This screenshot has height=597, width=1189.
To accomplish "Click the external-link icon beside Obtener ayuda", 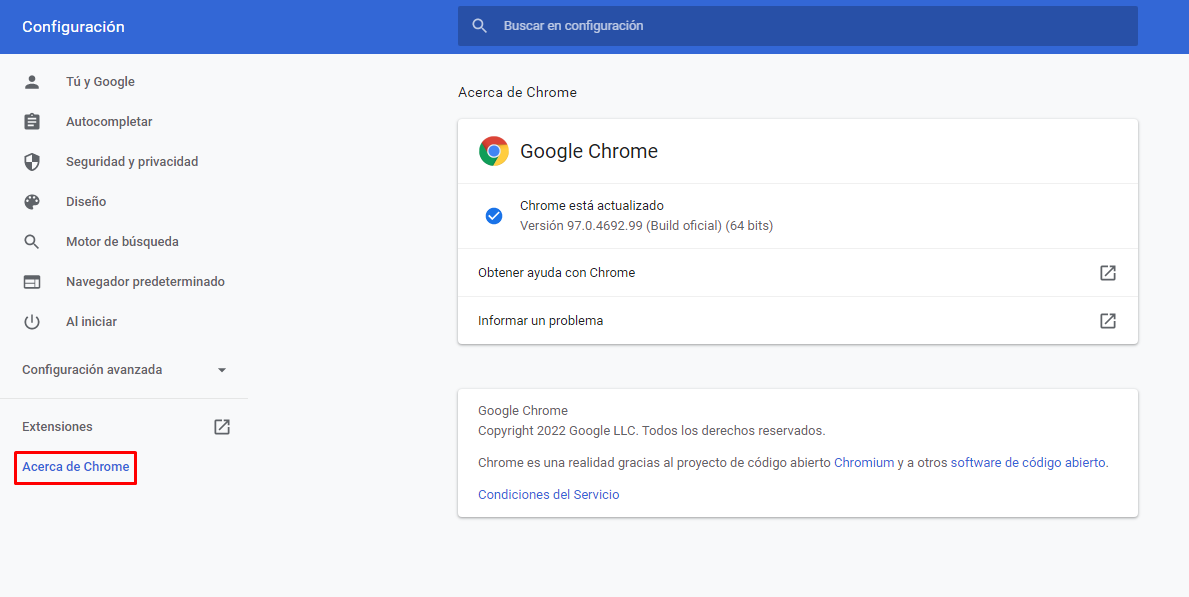I will 1107,272.
